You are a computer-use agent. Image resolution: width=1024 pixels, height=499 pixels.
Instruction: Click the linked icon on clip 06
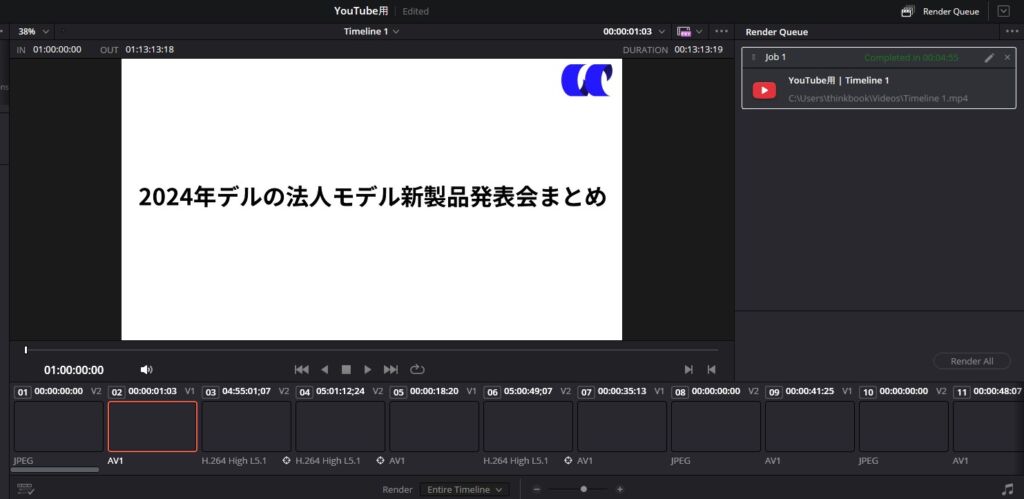point(568,460)
